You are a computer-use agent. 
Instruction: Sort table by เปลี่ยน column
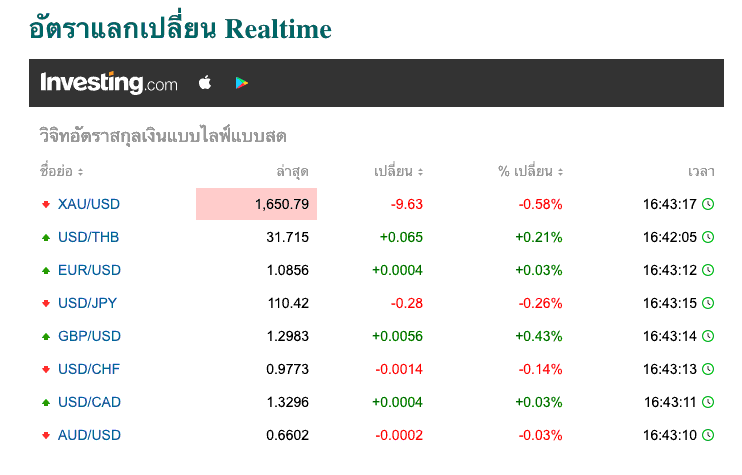tap(398, 171)
